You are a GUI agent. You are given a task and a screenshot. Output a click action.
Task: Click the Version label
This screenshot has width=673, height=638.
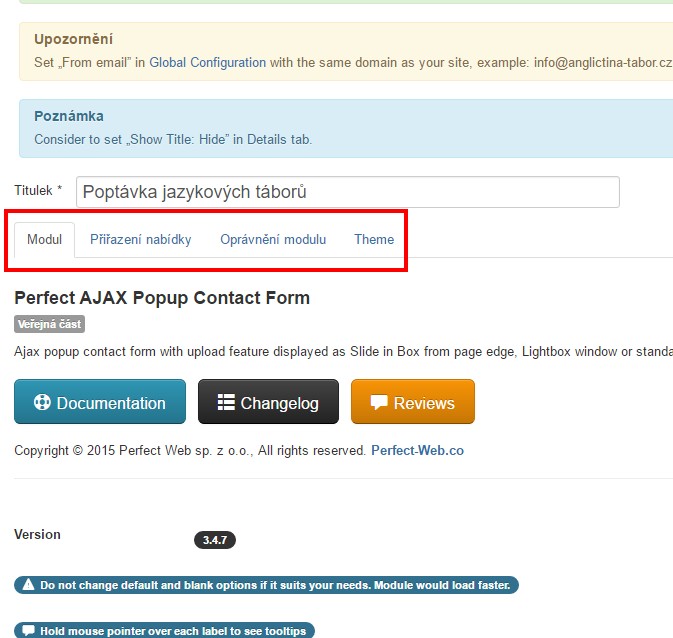37,534
